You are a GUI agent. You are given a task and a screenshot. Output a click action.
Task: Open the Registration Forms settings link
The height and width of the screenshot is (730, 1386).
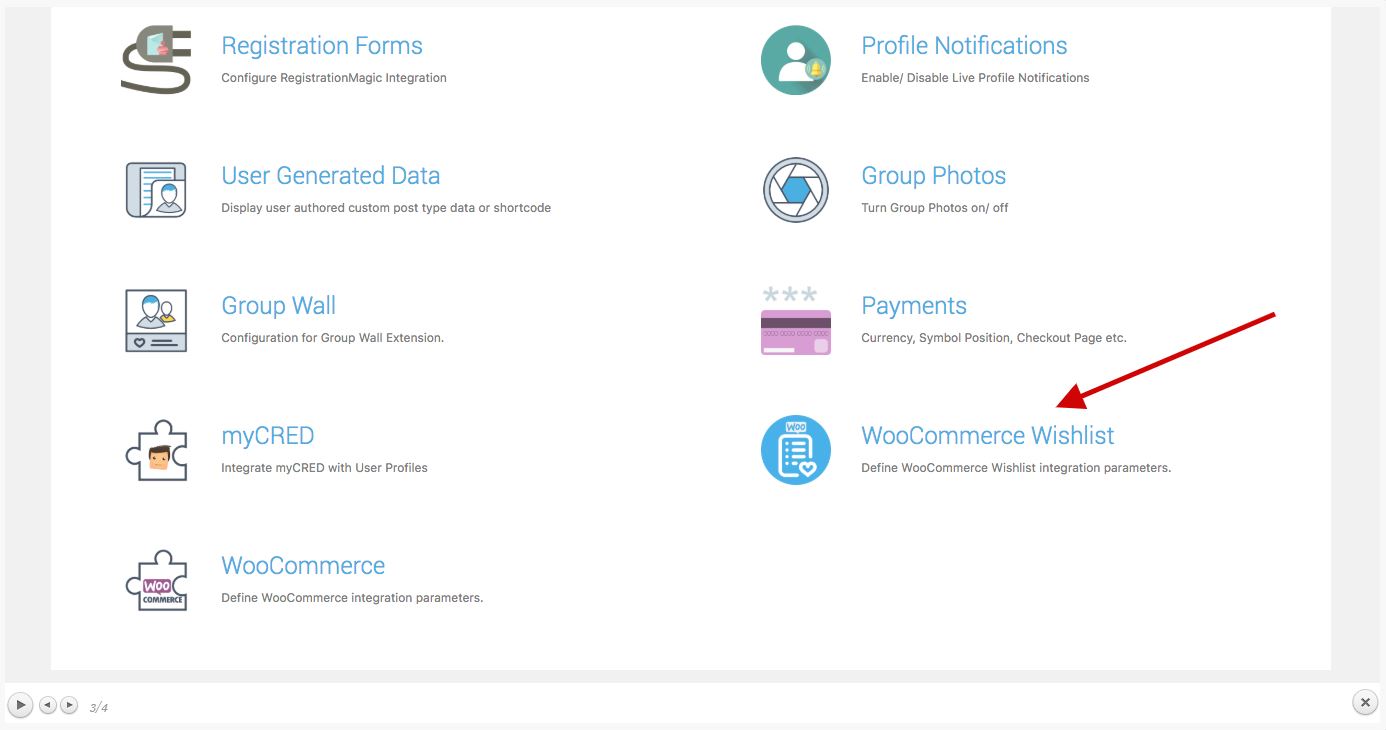(322, 46)
